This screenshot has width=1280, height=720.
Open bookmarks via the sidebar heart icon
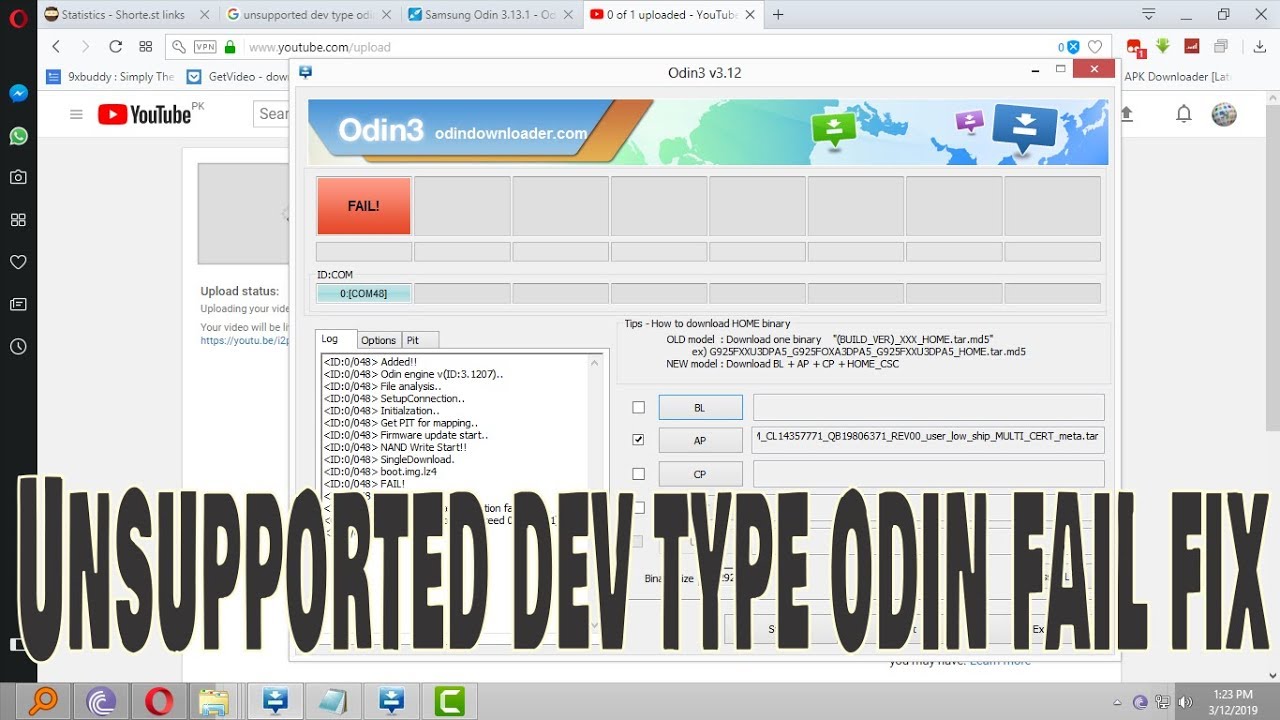click(18, 262)
